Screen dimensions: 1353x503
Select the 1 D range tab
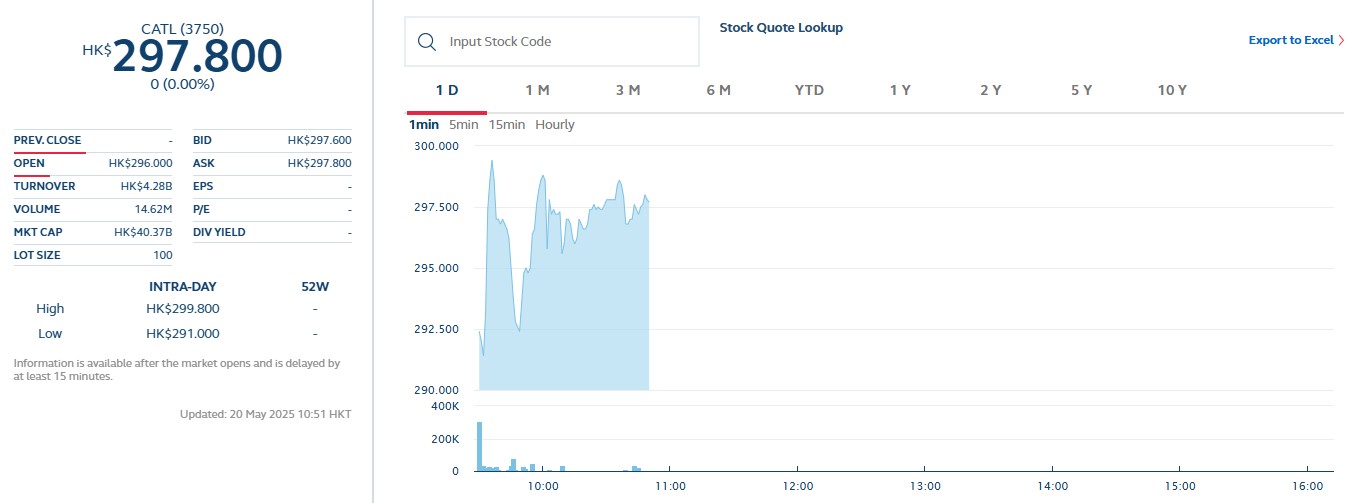coord(446,90)
